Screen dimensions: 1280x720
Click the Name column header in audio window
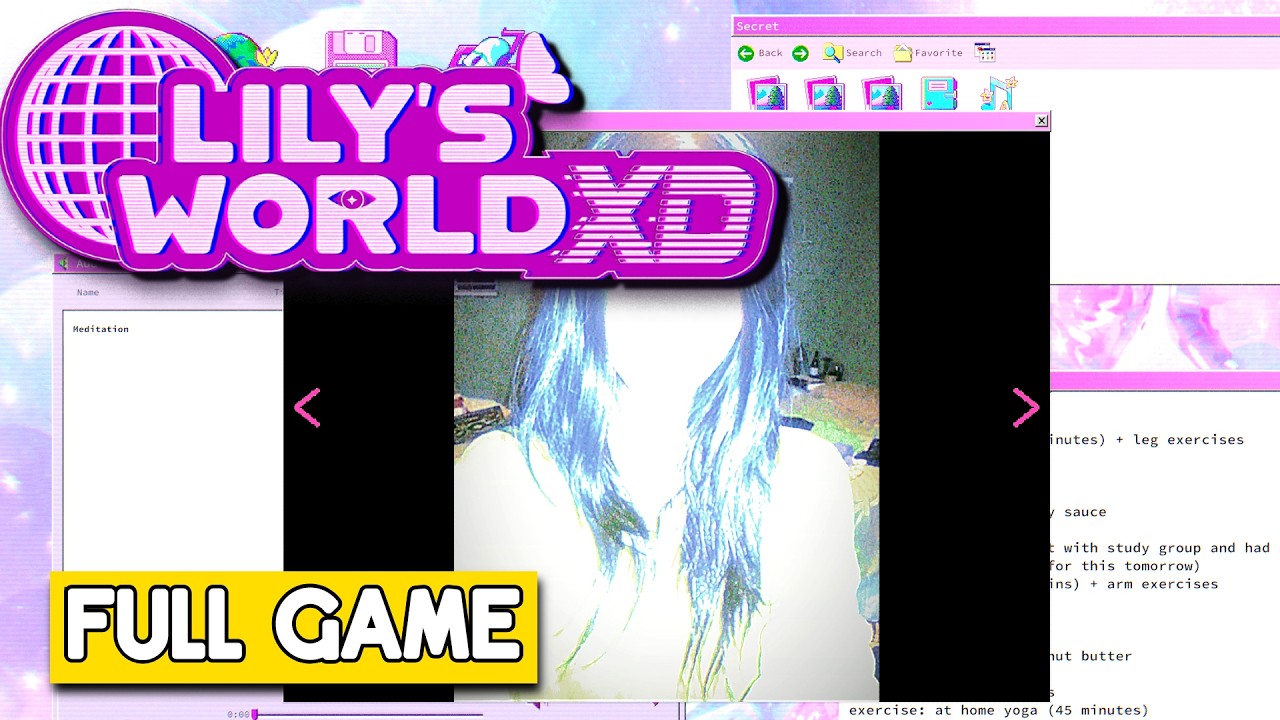88,293
